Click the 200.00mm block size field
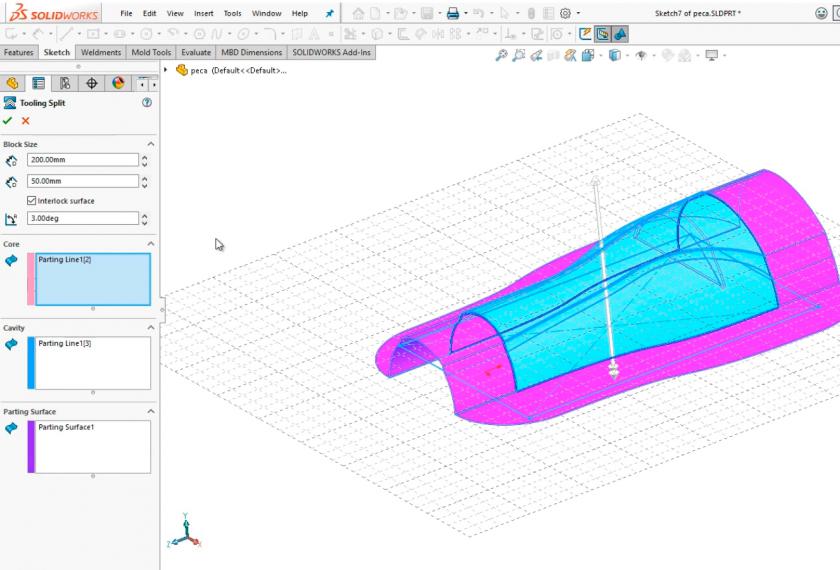This screenshot has height=570, width=840. click(x=83, y=160)
